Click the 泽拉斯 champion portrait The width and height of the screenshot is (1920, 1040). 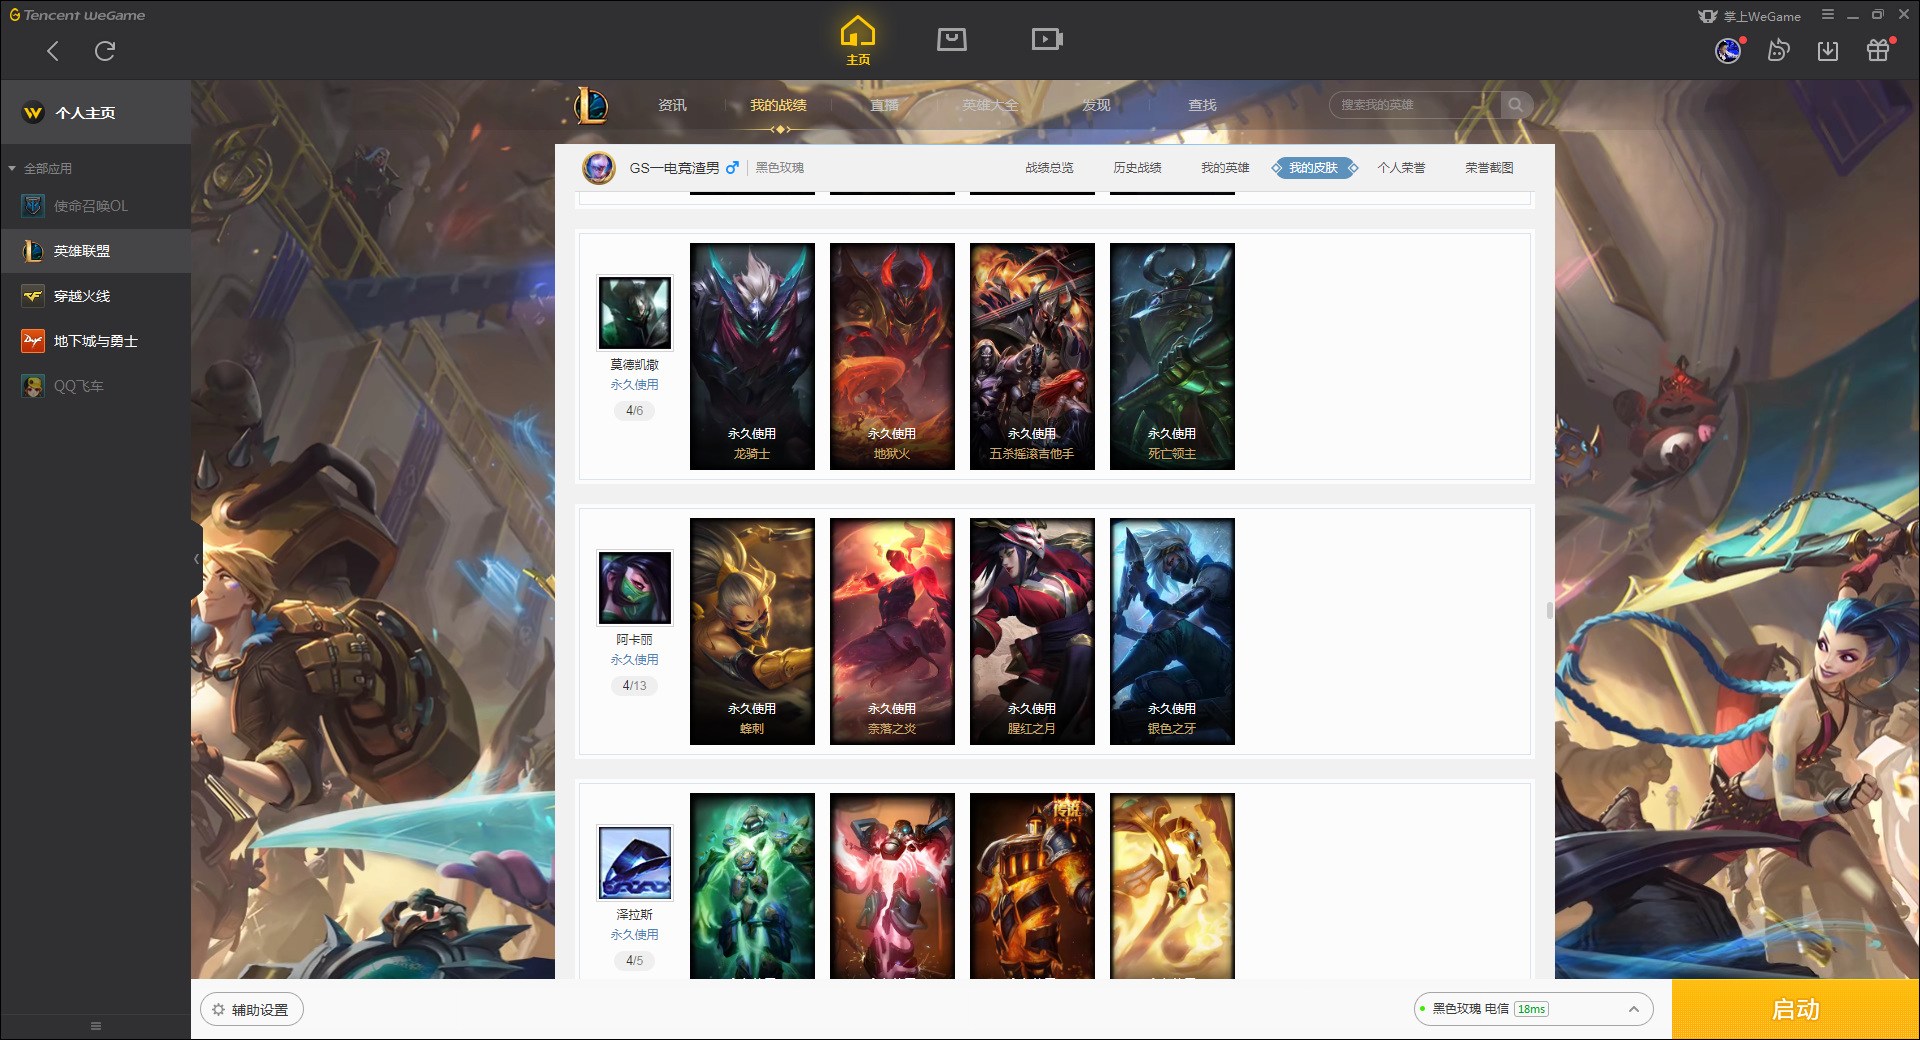[635, 863]
